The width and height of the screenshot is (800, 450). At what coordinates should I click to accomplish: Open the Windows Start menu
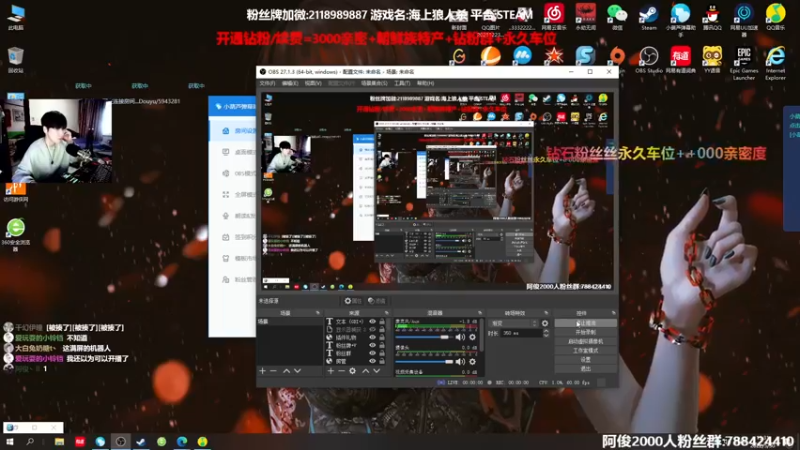coord(9,442)
